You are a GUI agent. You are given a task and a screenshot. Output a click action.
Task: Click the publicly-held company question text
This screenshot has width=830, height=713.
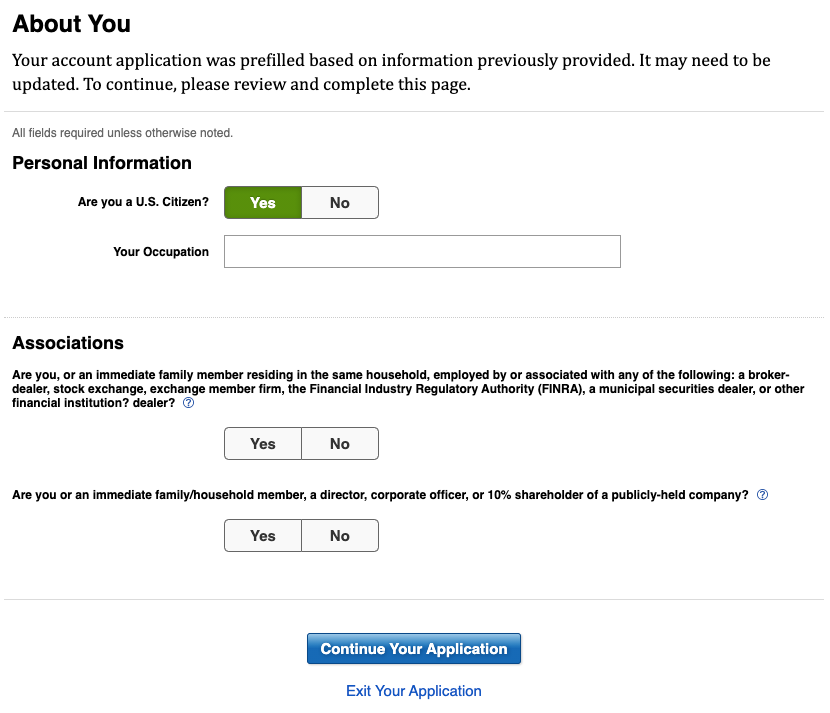coord(380,494)
